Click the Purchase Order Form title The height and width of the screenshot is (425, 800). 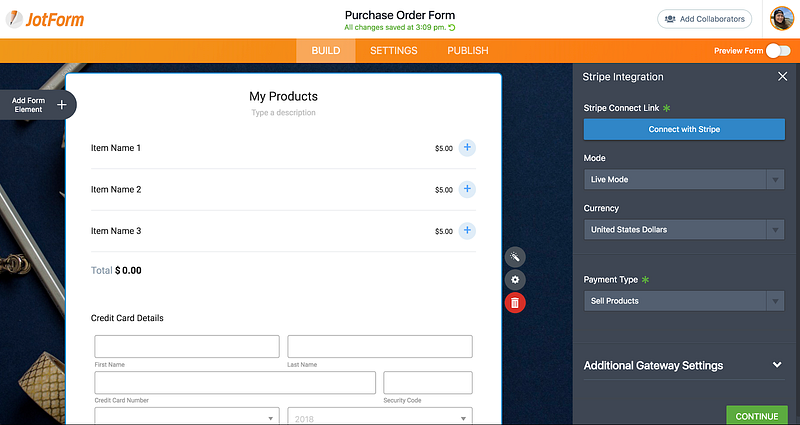[400, 15]
